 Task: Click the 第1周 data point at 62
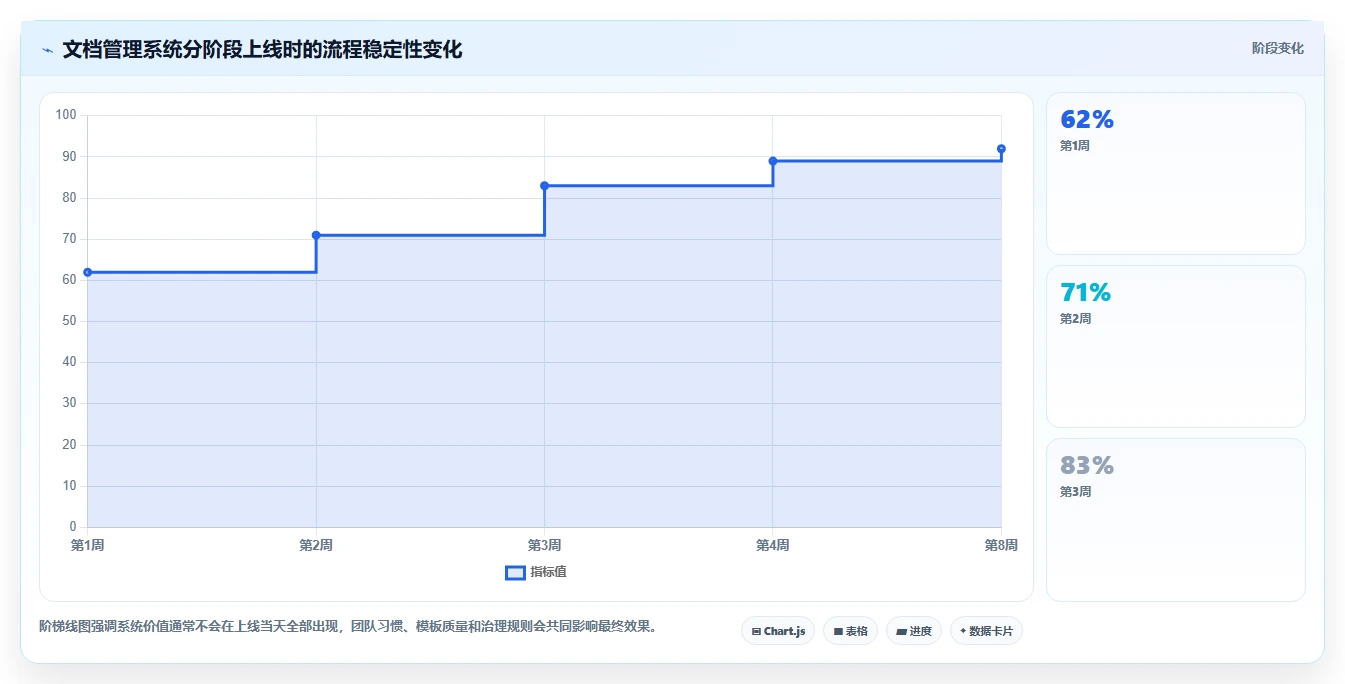click(88, 272)
